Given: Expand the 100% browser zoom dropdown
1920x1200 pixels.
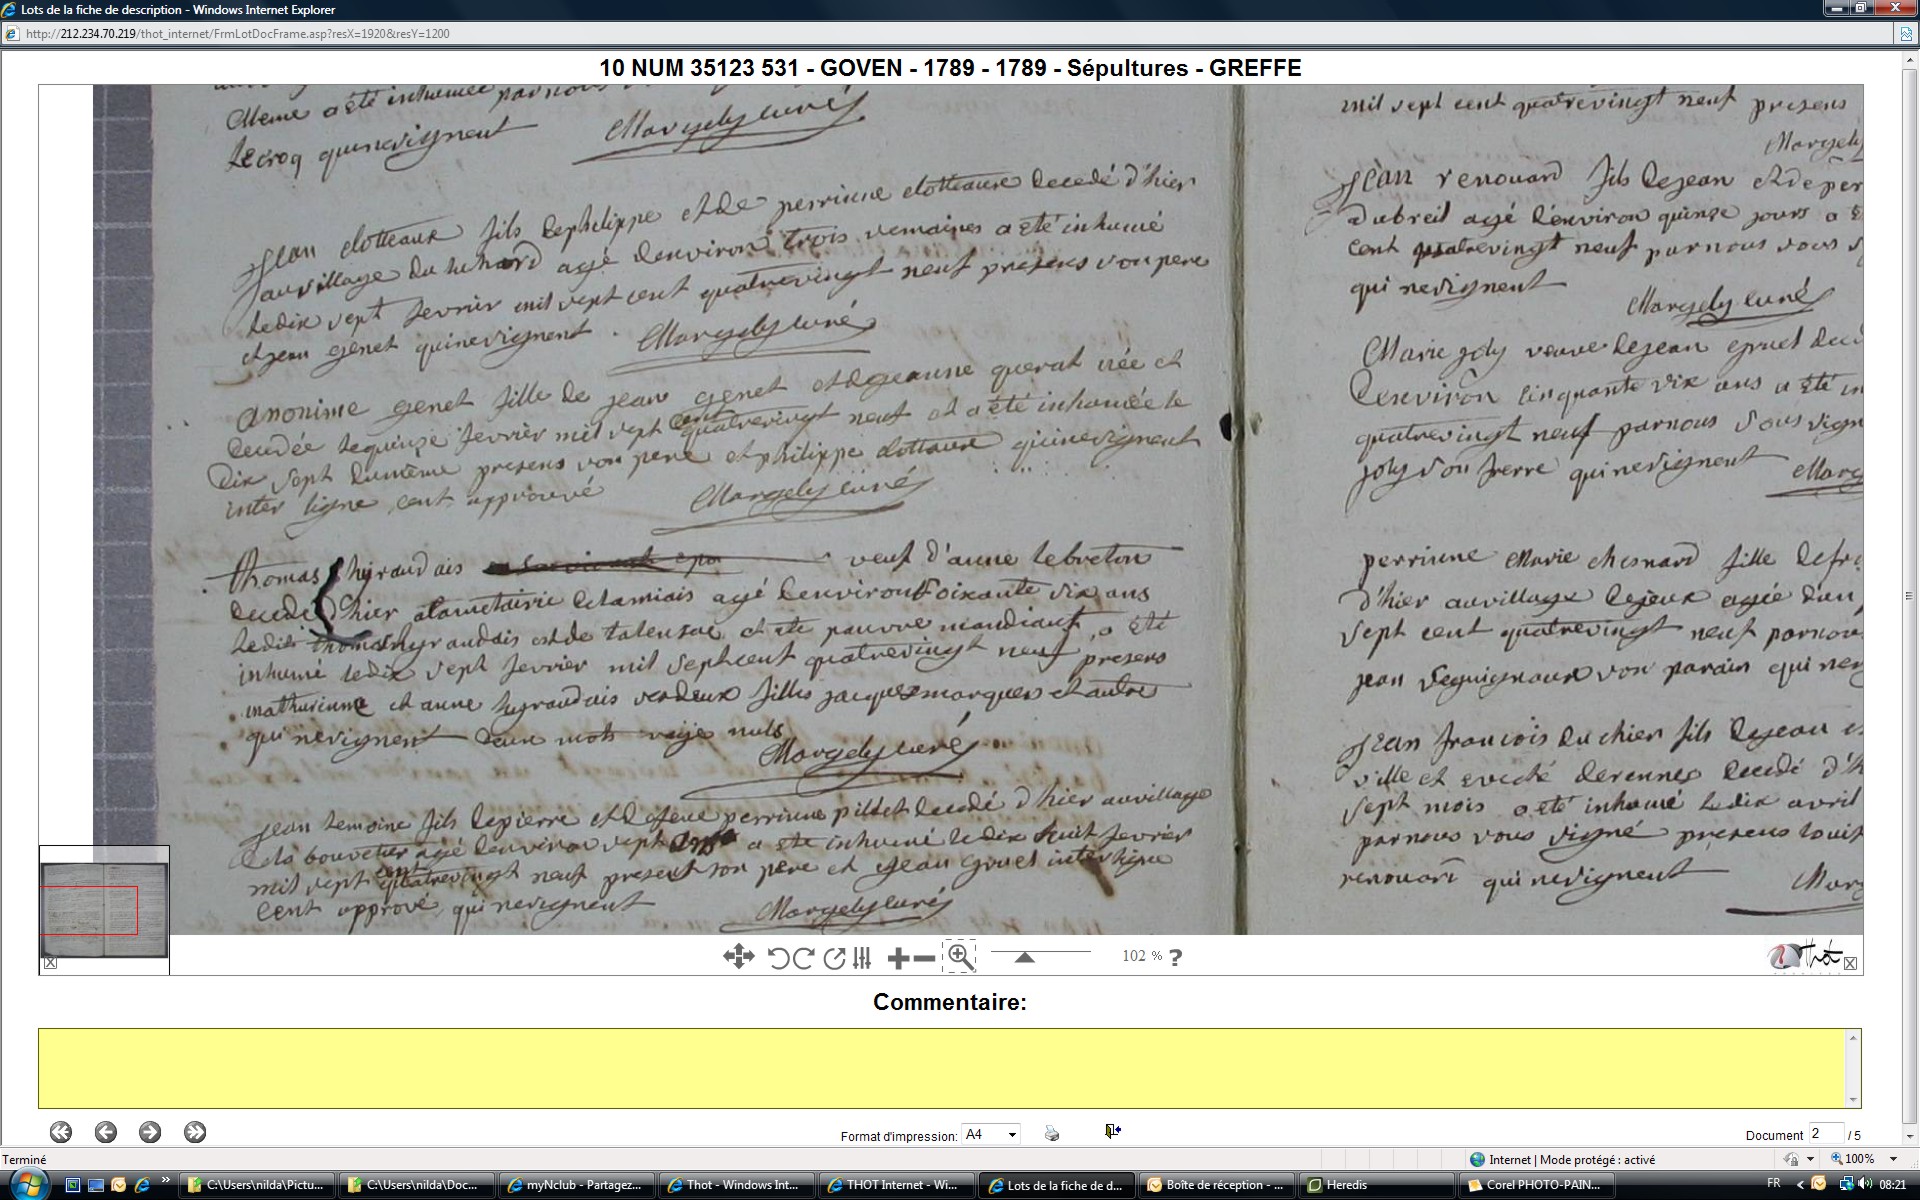Looking at the screenshot, I should (1893, 1159).
